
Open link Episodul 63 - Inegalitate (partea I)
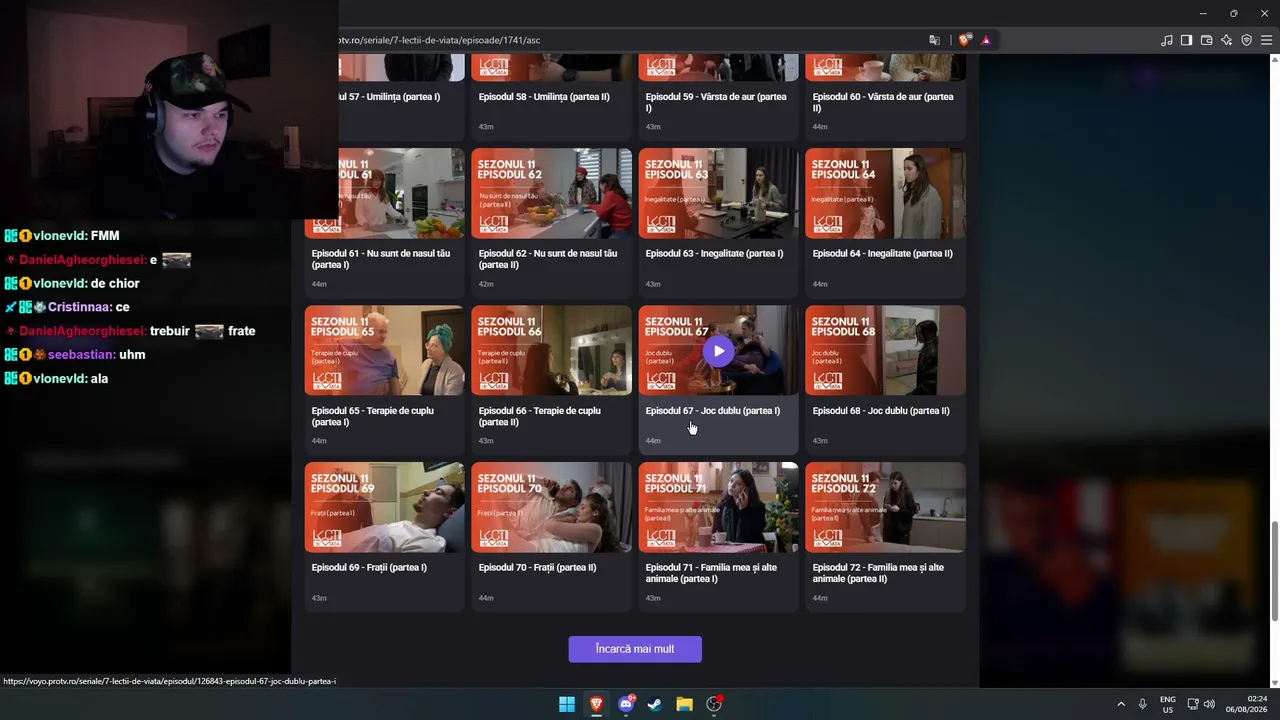click(x=715, y=254)
